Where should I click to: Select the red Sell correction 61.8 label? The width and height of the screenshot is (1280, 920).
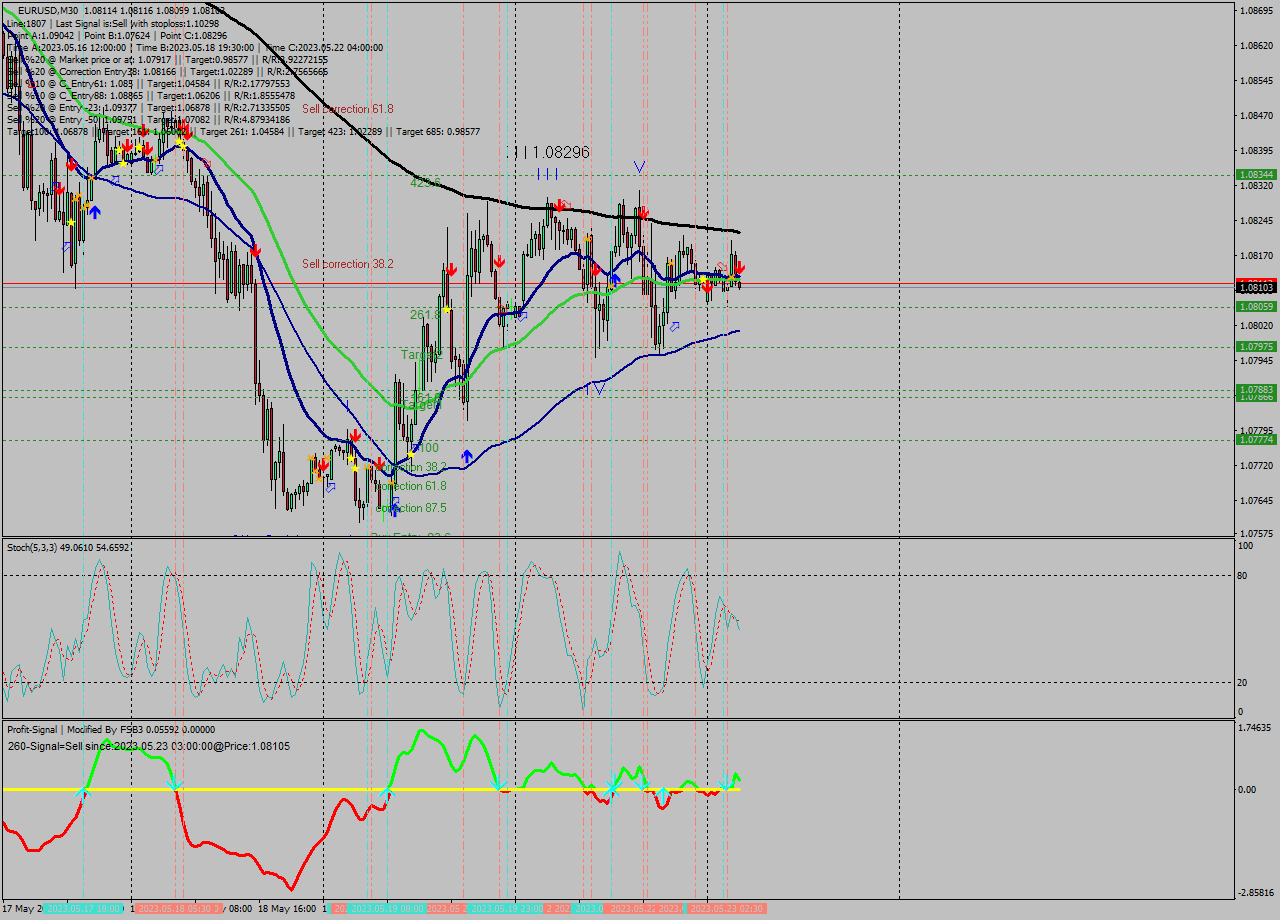click(348, 108)
